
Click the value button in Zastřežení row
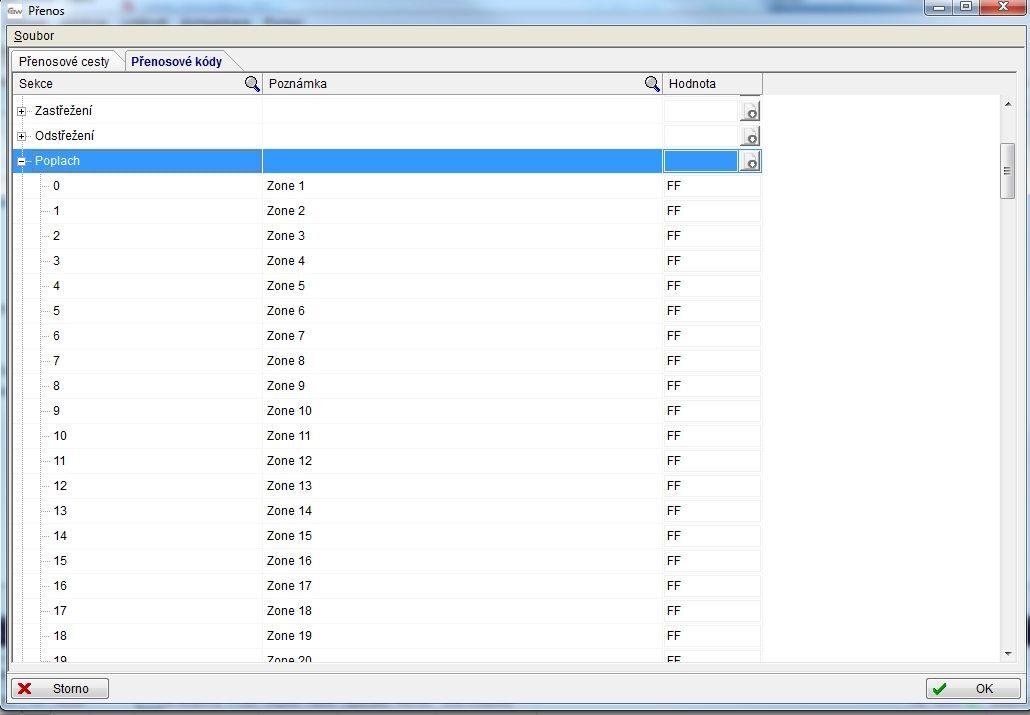(x=750, y=111)
